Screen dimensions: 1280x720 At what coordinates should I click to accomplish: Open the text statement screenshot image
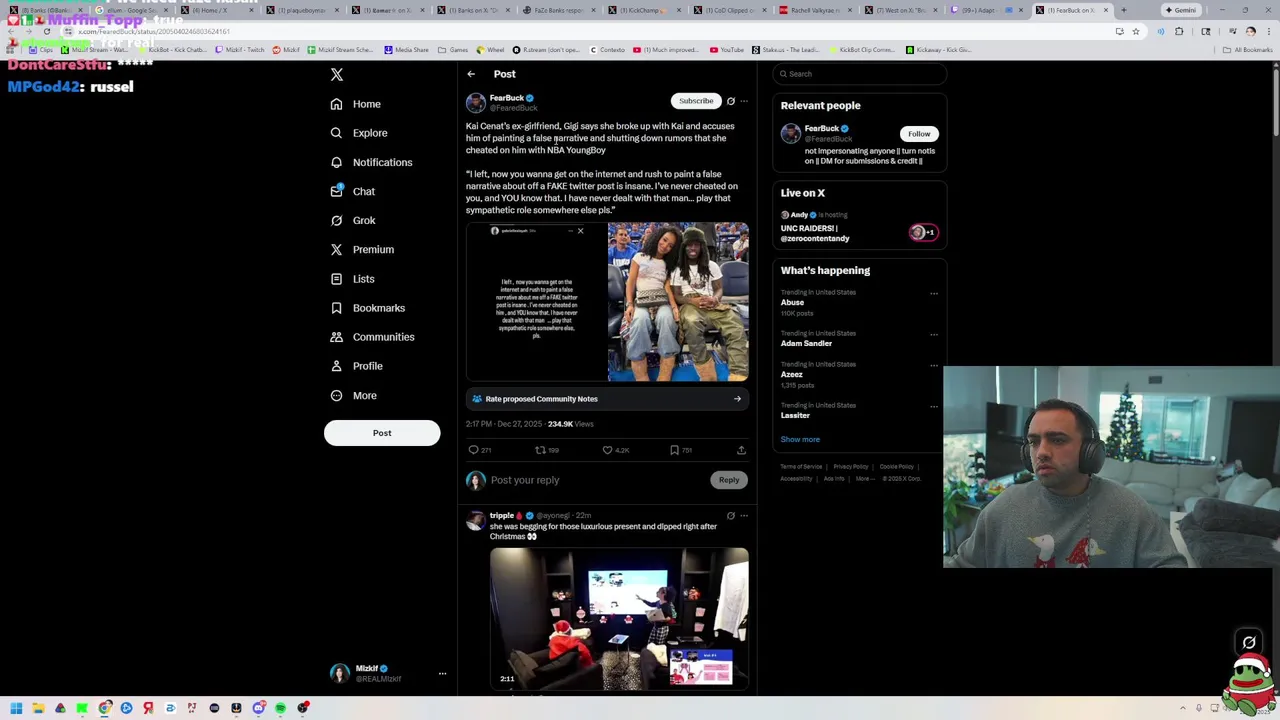536,302
